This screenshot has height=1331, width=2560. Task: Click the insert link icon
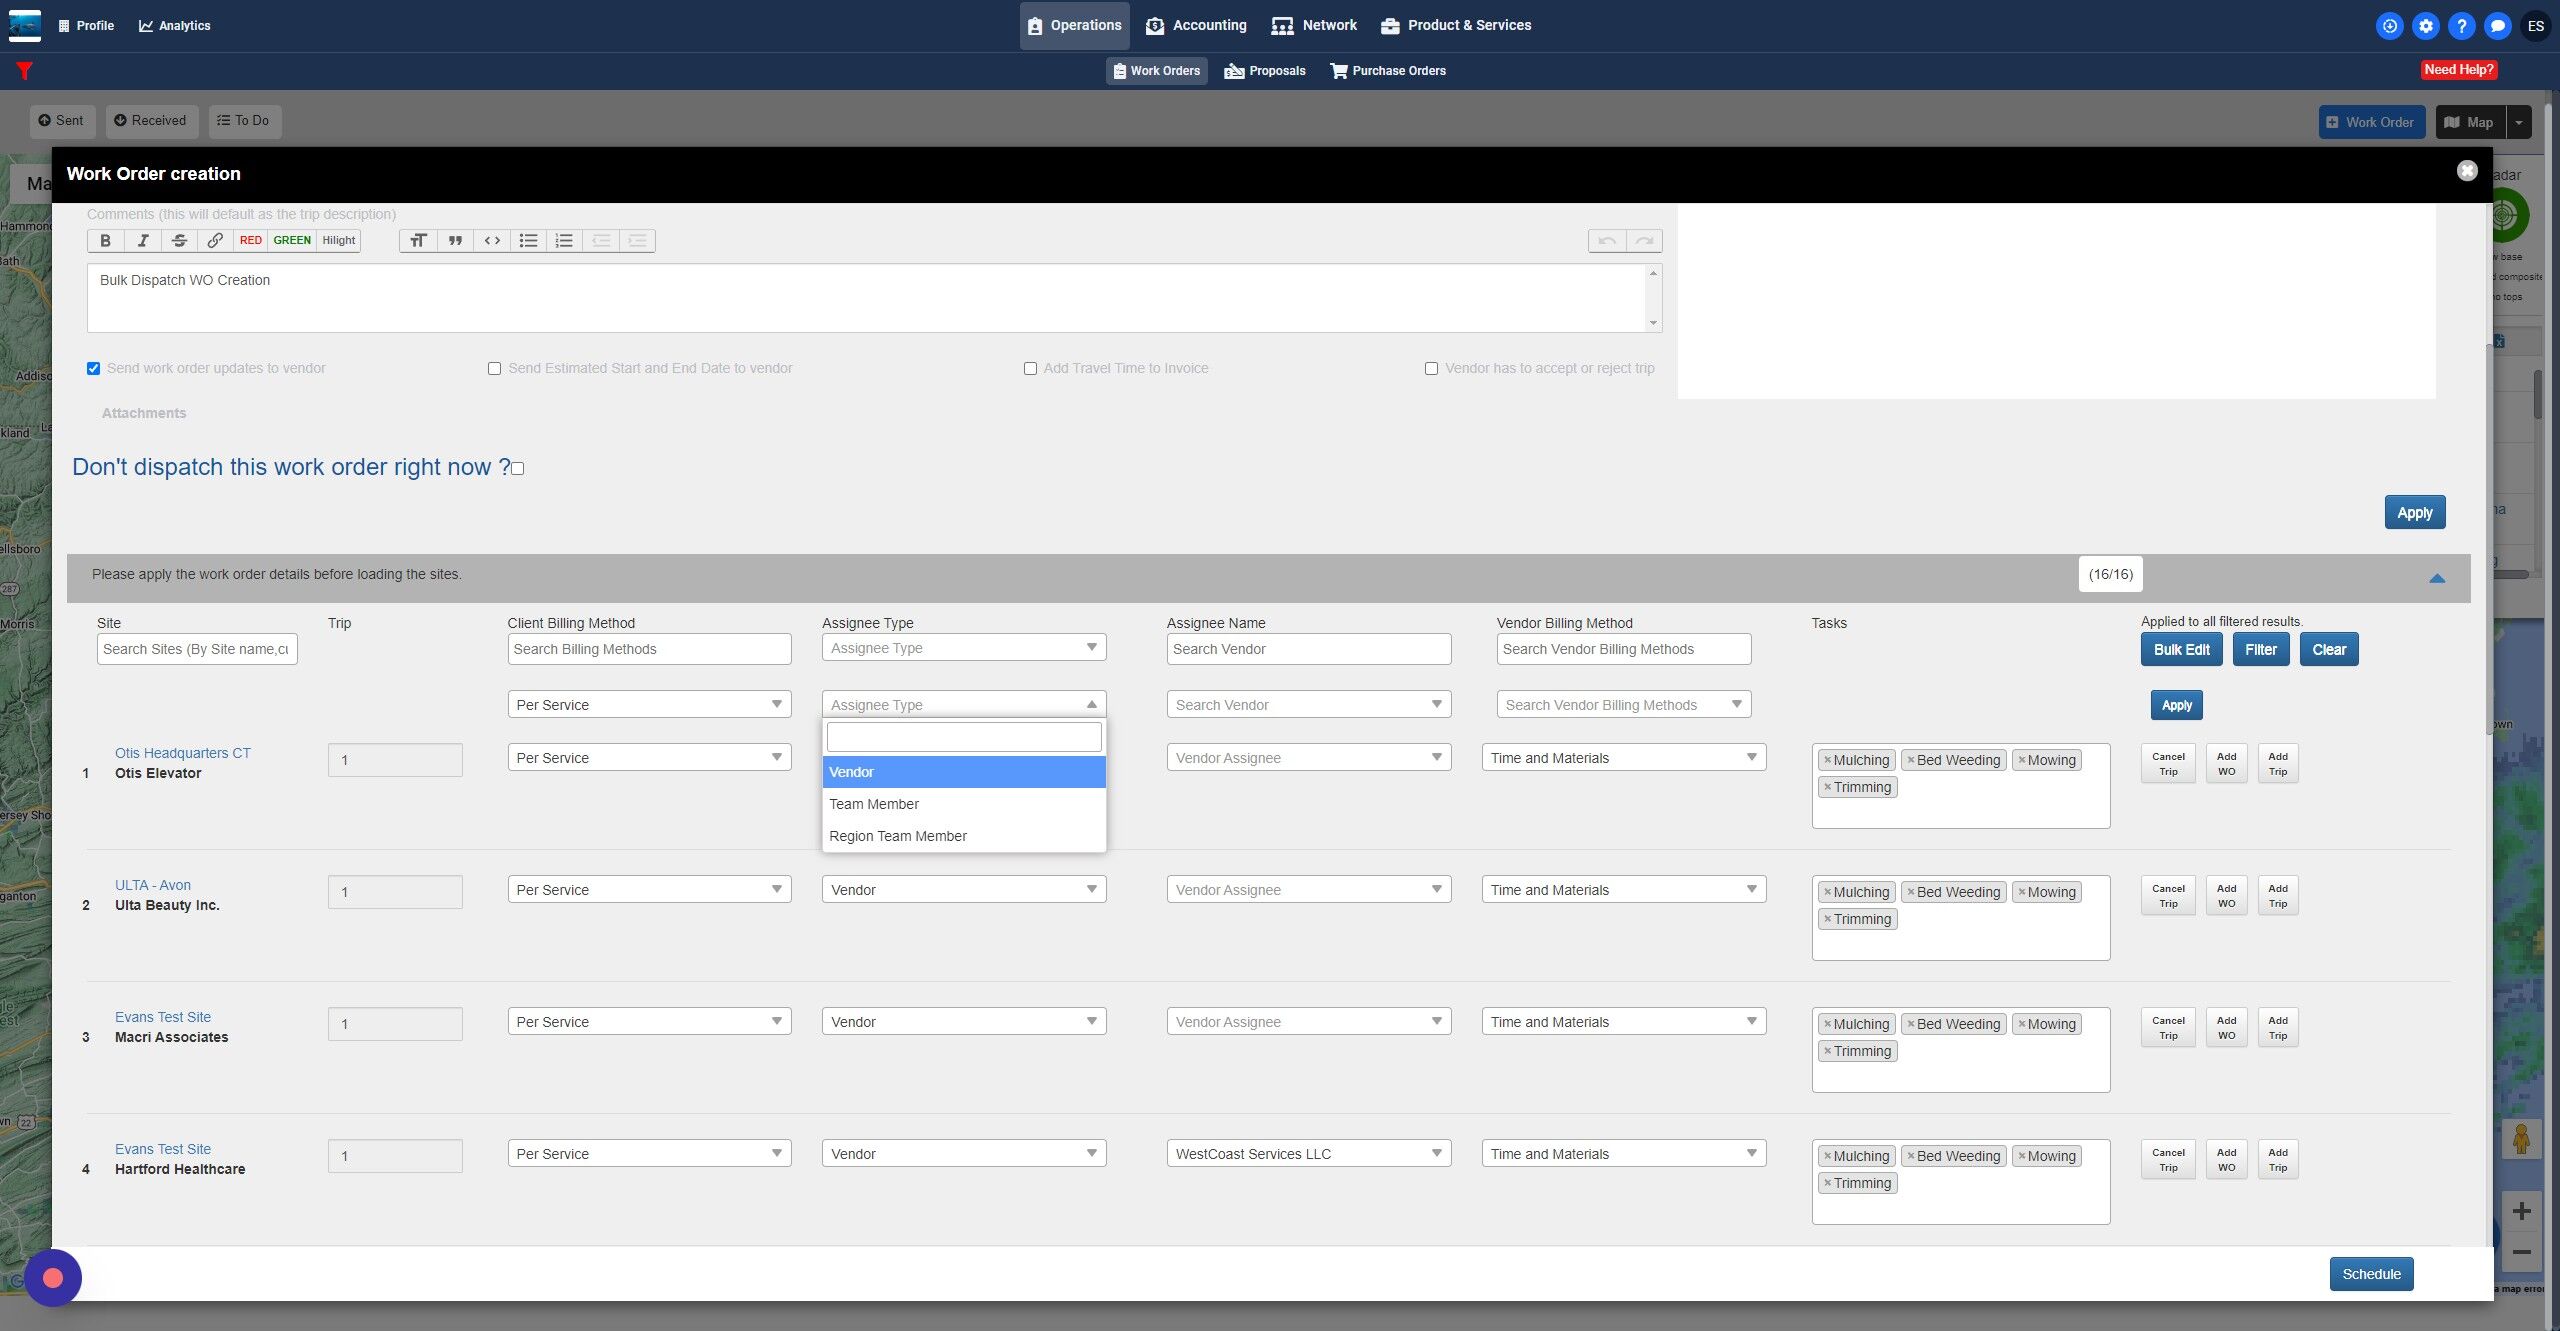coord(215,240)
